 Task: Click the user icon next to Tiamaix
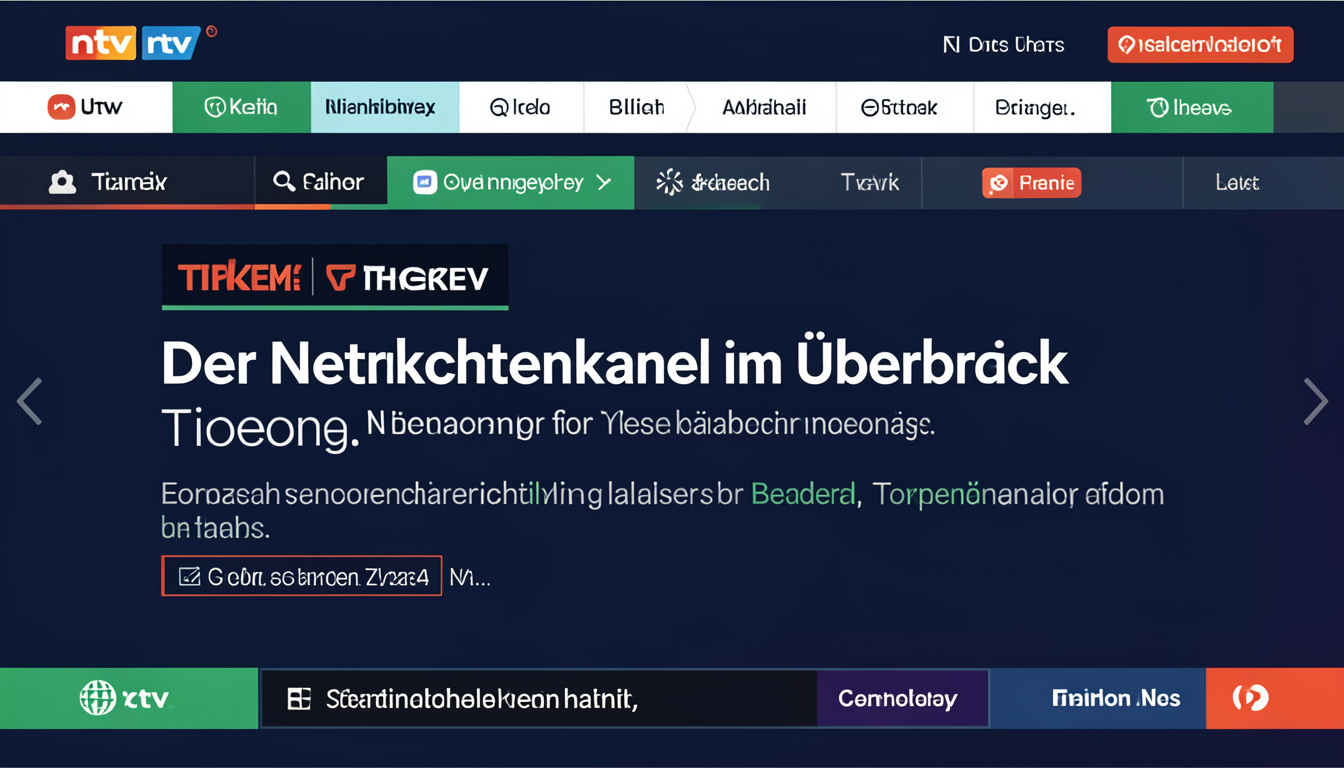click(x=62, y=182)
